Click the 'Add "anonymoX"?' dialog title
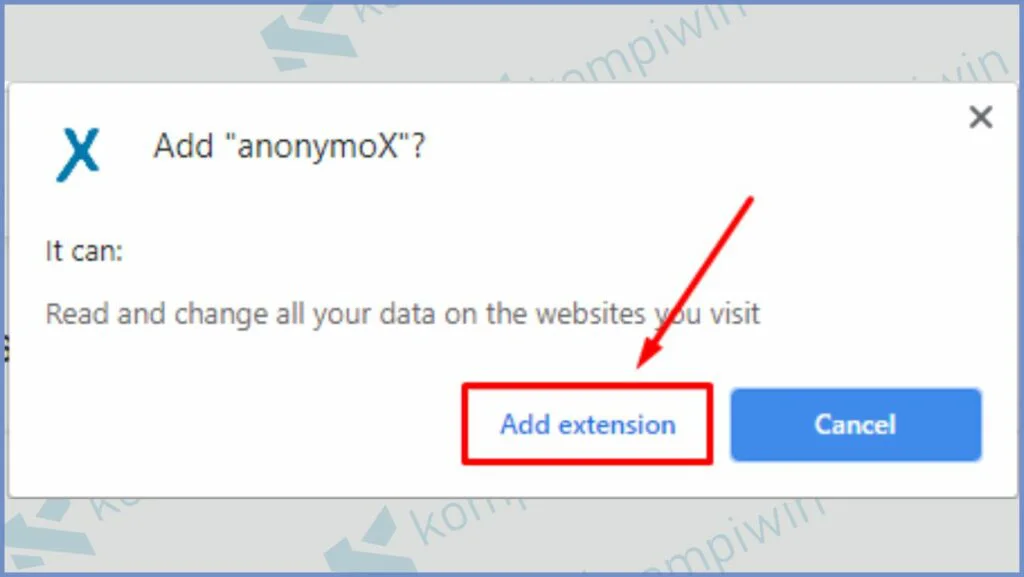The width and height of the screenshot is (1024, 577). click(289, 146)
